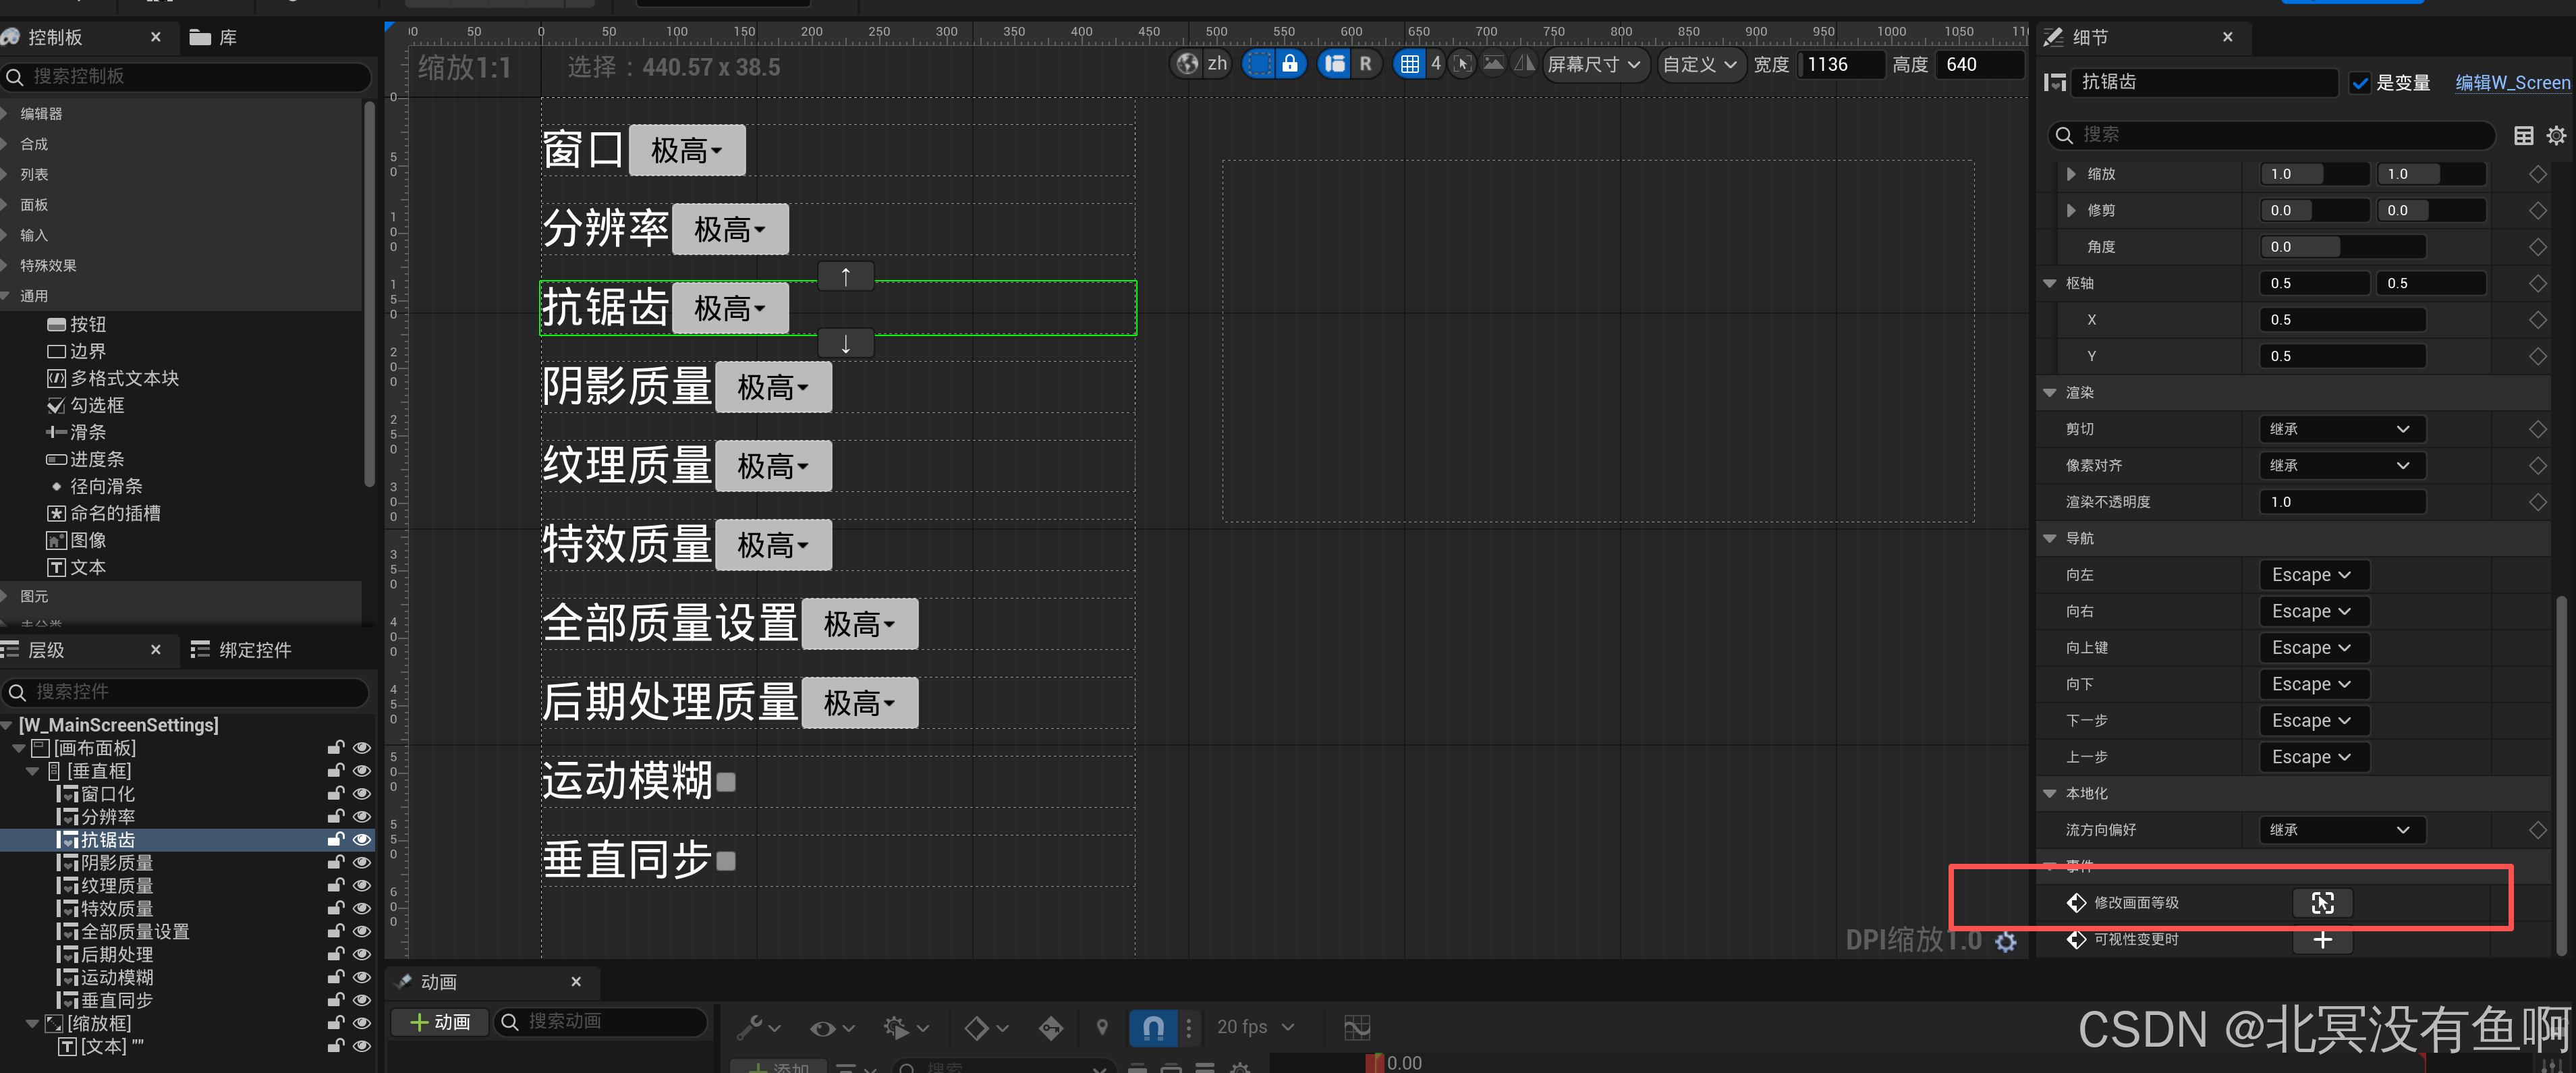
Task: Open the 屏幕尺寸 dropdown
Action: pyautogui.click(x=1594, y=64)
